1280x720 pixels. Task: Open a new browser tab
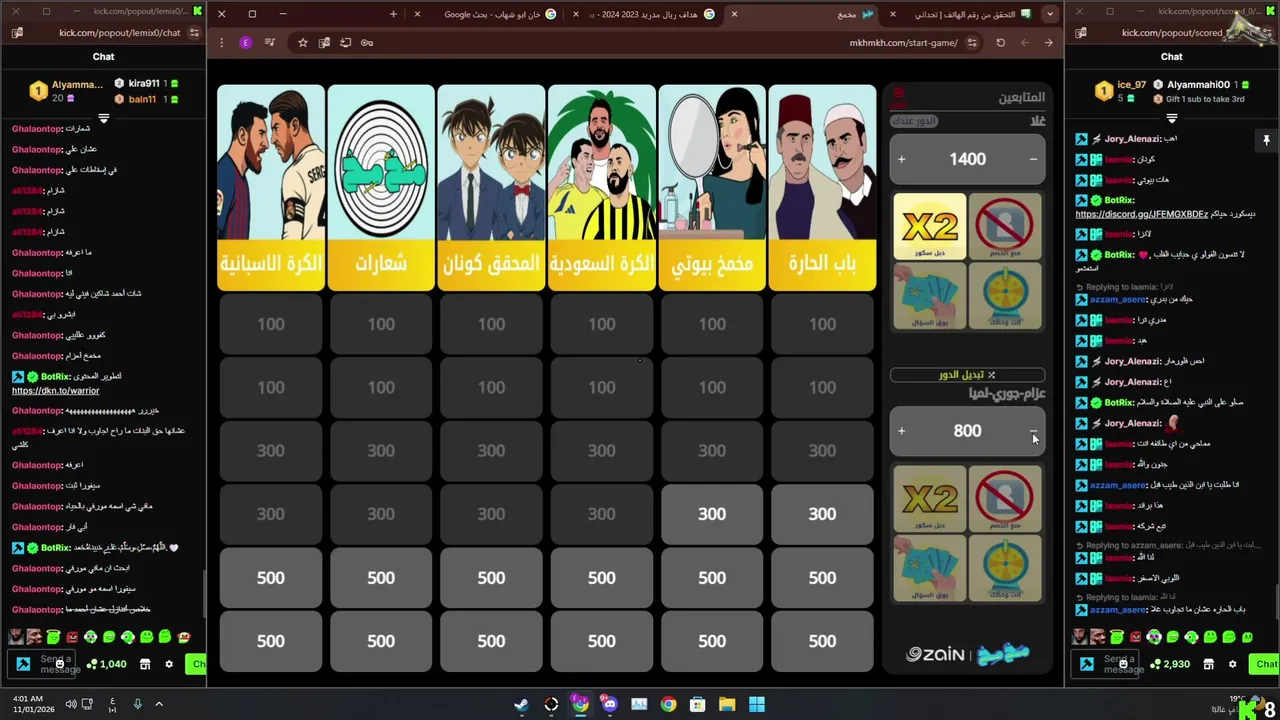point(393,14)
